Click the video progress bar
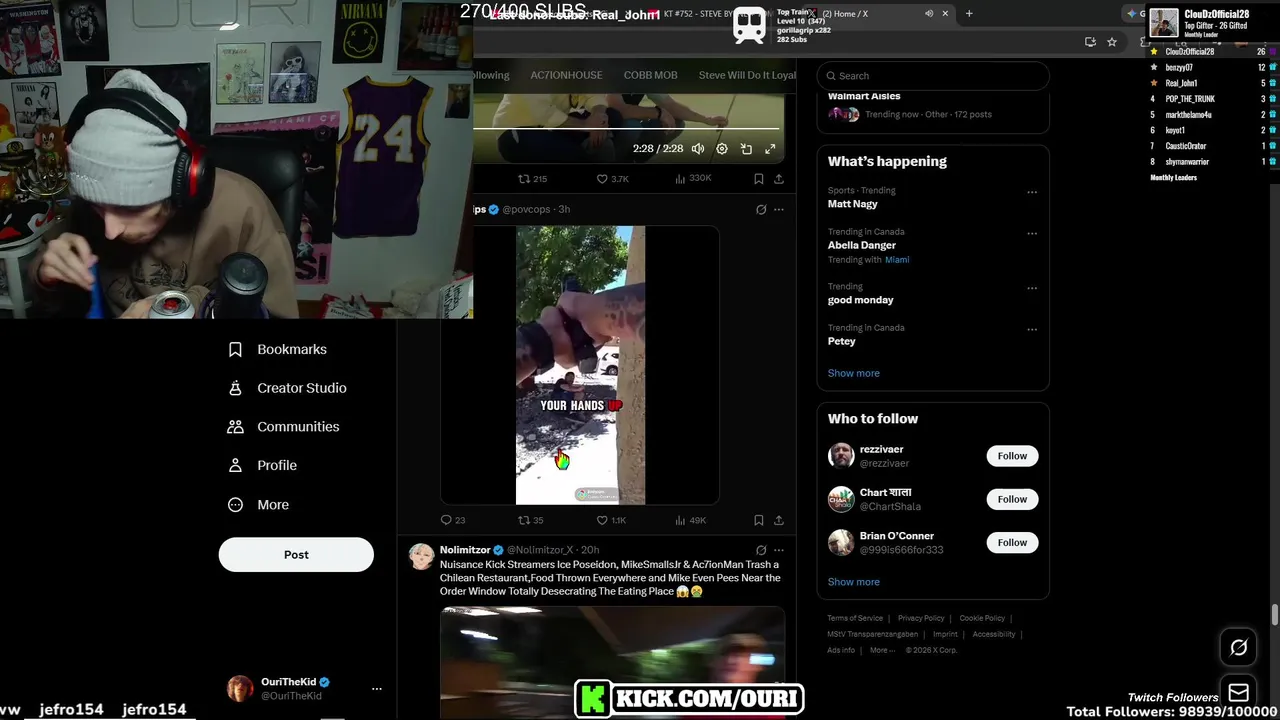The width and height of the screenshot is (1280, 720). point(626,128)
